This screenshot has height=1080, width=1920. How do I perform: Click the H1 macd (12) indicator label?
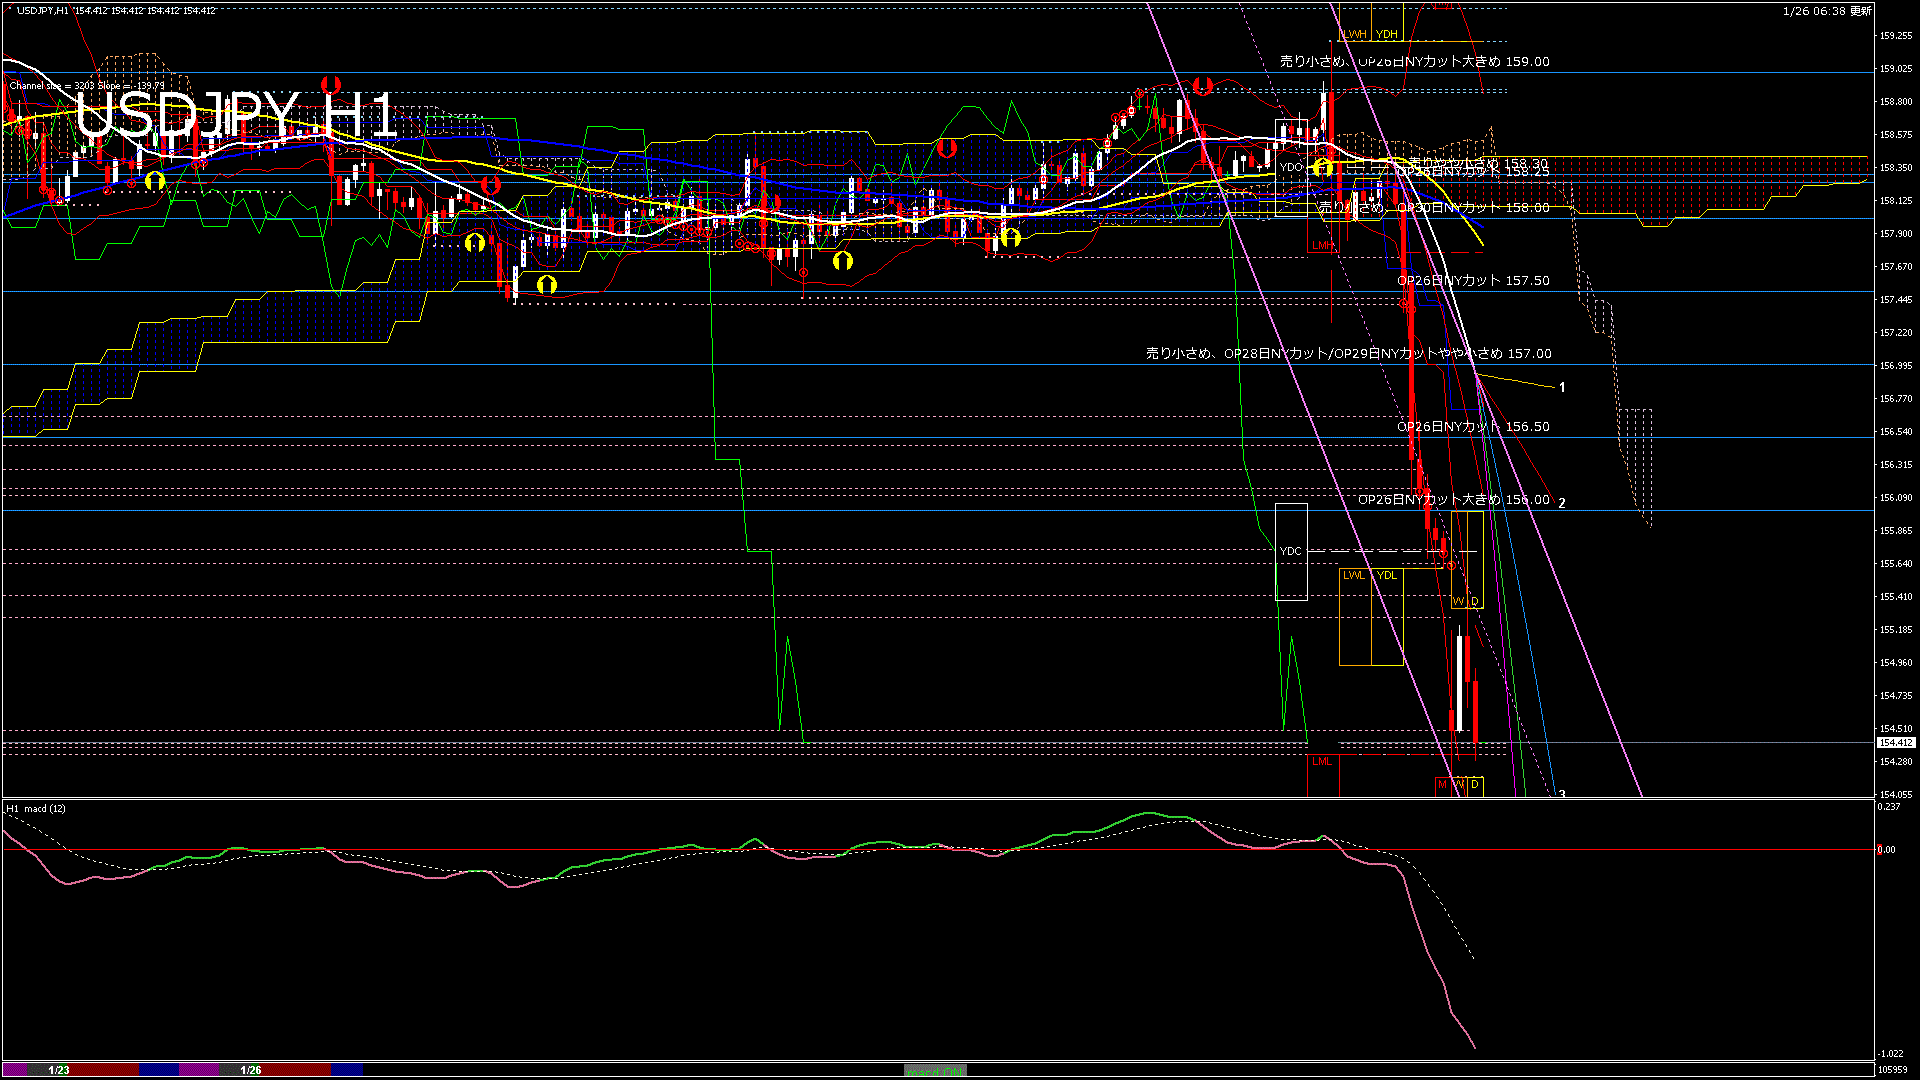(36, 808)
